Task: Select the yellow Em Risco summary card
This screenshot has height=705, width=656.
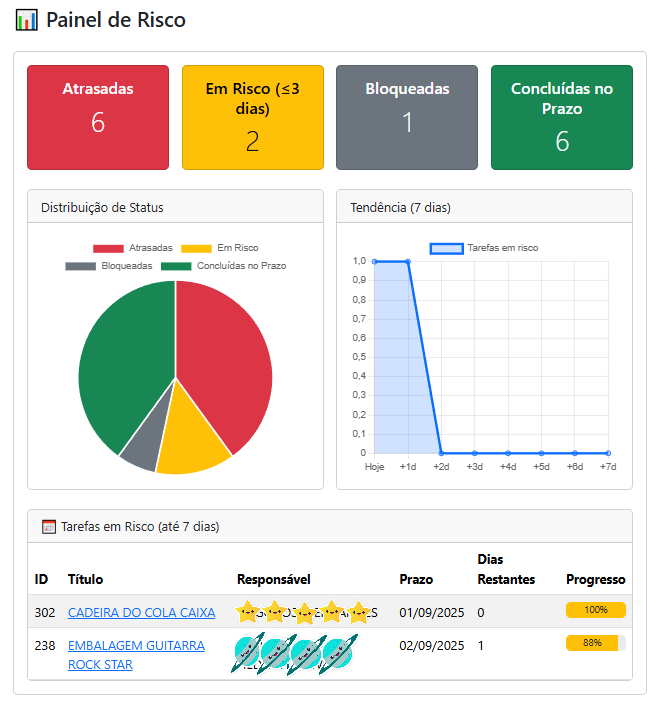Action: pos(252,117)
